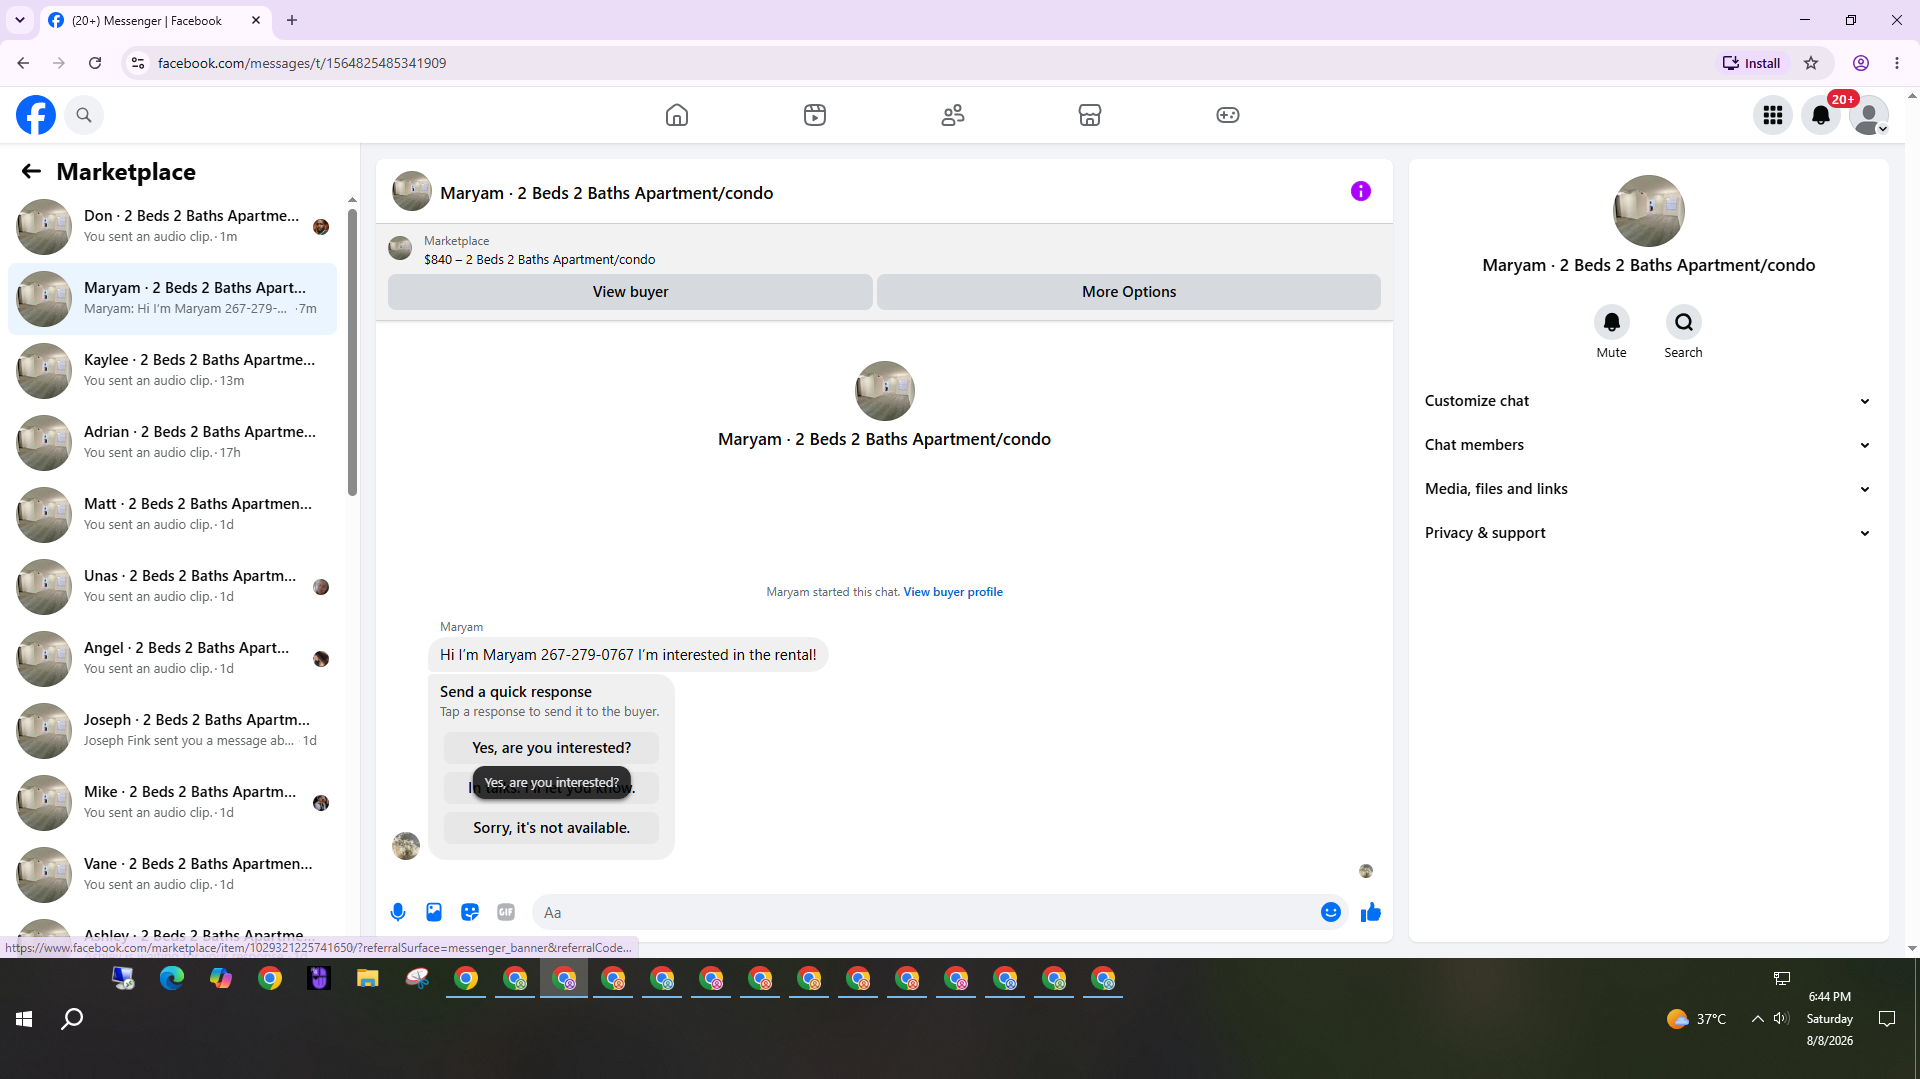Attach a photo using the image icon
This screenshot has width=1920, height=1079.
pyautogui.click(x=434, y=912)
